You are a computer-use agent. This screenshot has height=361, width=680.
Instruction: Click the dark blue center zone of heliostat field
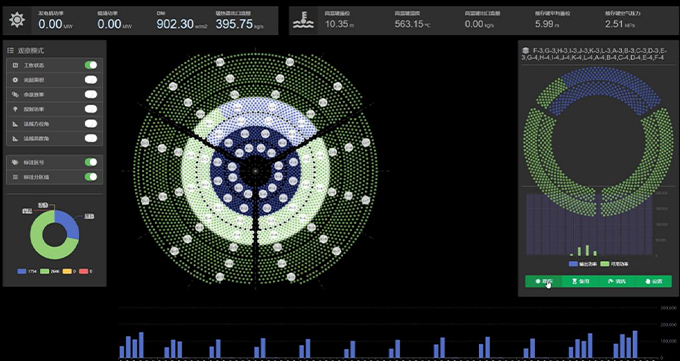click(x=255, y=171)
